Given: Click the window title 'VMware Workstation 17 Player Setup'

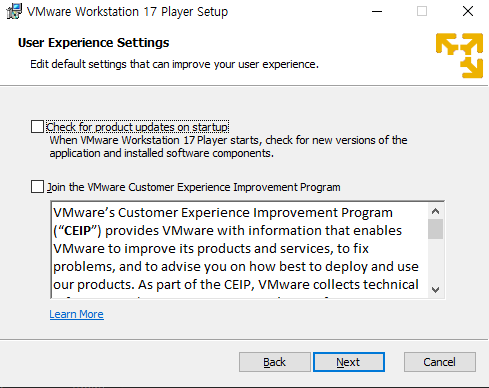Looking at the screenshot, I should 127,12.
